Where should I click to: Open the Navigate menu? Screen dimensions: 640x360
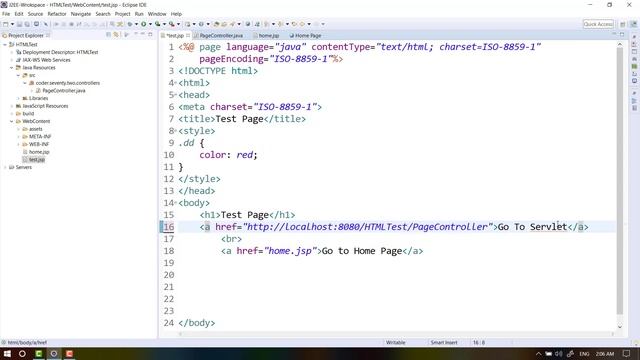81,14
